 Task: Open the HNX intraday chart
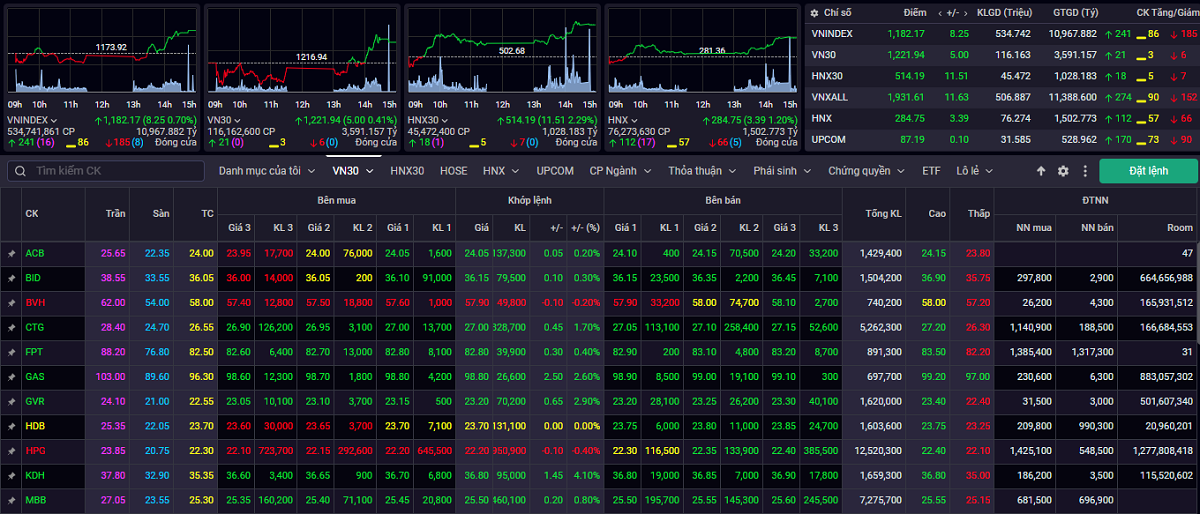tap(702, 52)
